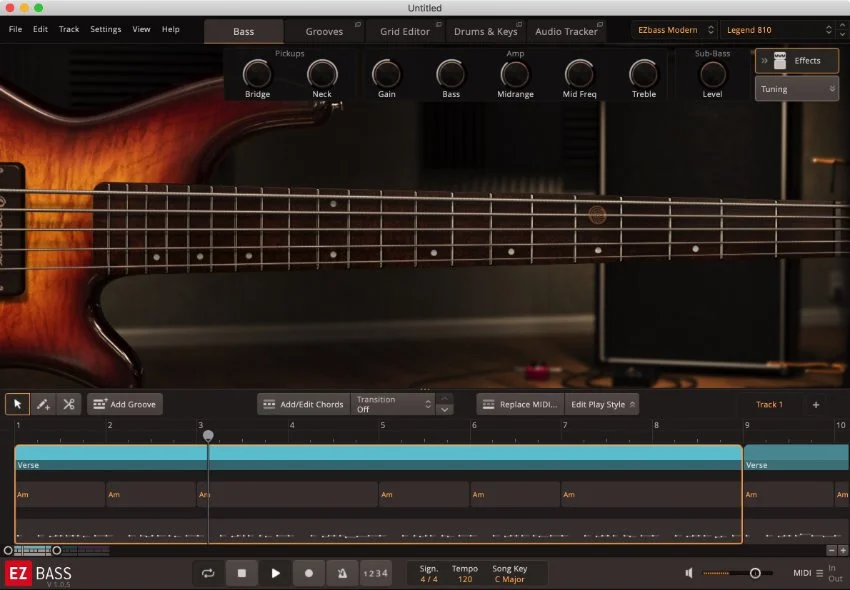This screenshot has height=590, width=850.
Task: Click Replace MIDI button
Action: coord(520,404)
